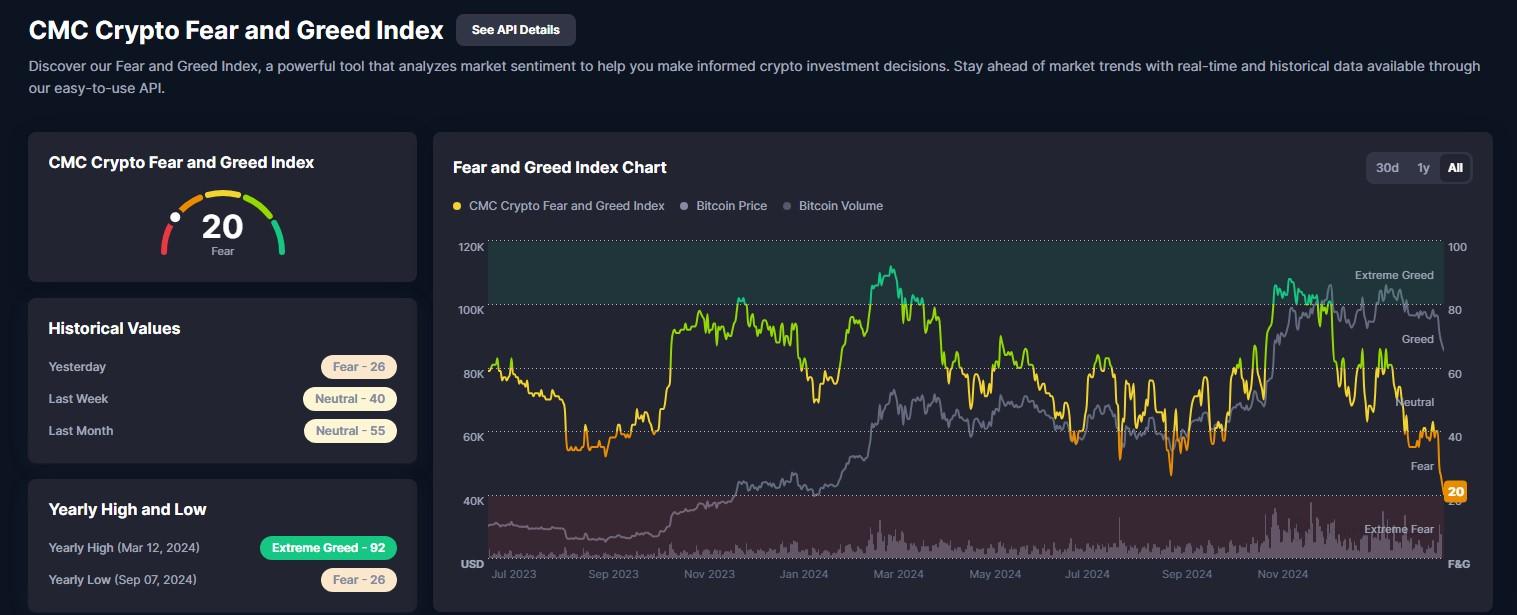Click the Extreme Fear zone label on chart

(1398, 529)
